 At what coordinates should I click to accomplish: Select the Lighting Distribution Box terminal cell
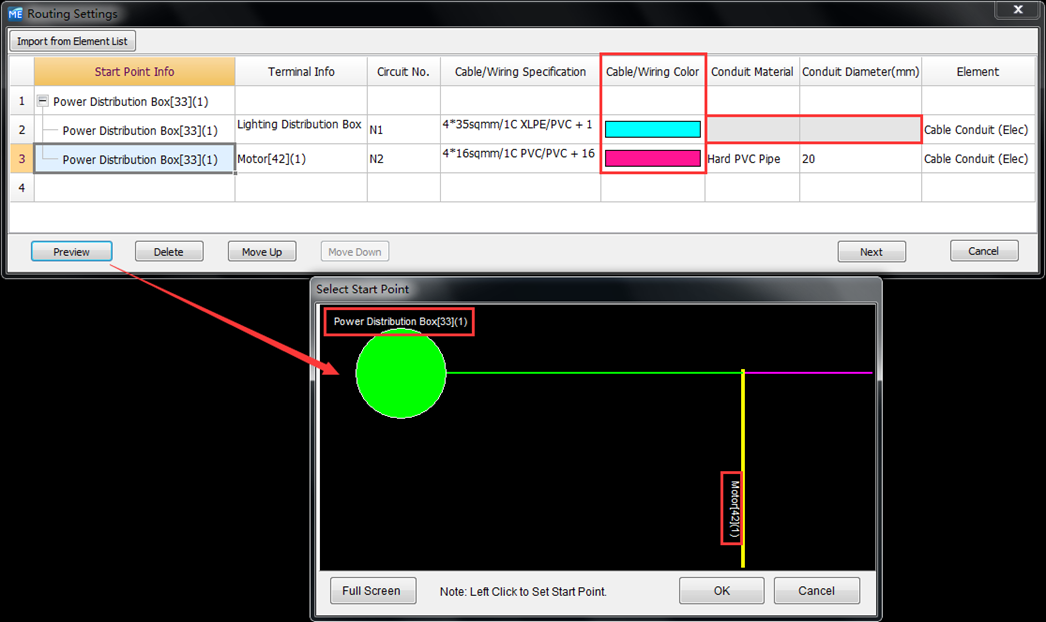coord(300,125)
